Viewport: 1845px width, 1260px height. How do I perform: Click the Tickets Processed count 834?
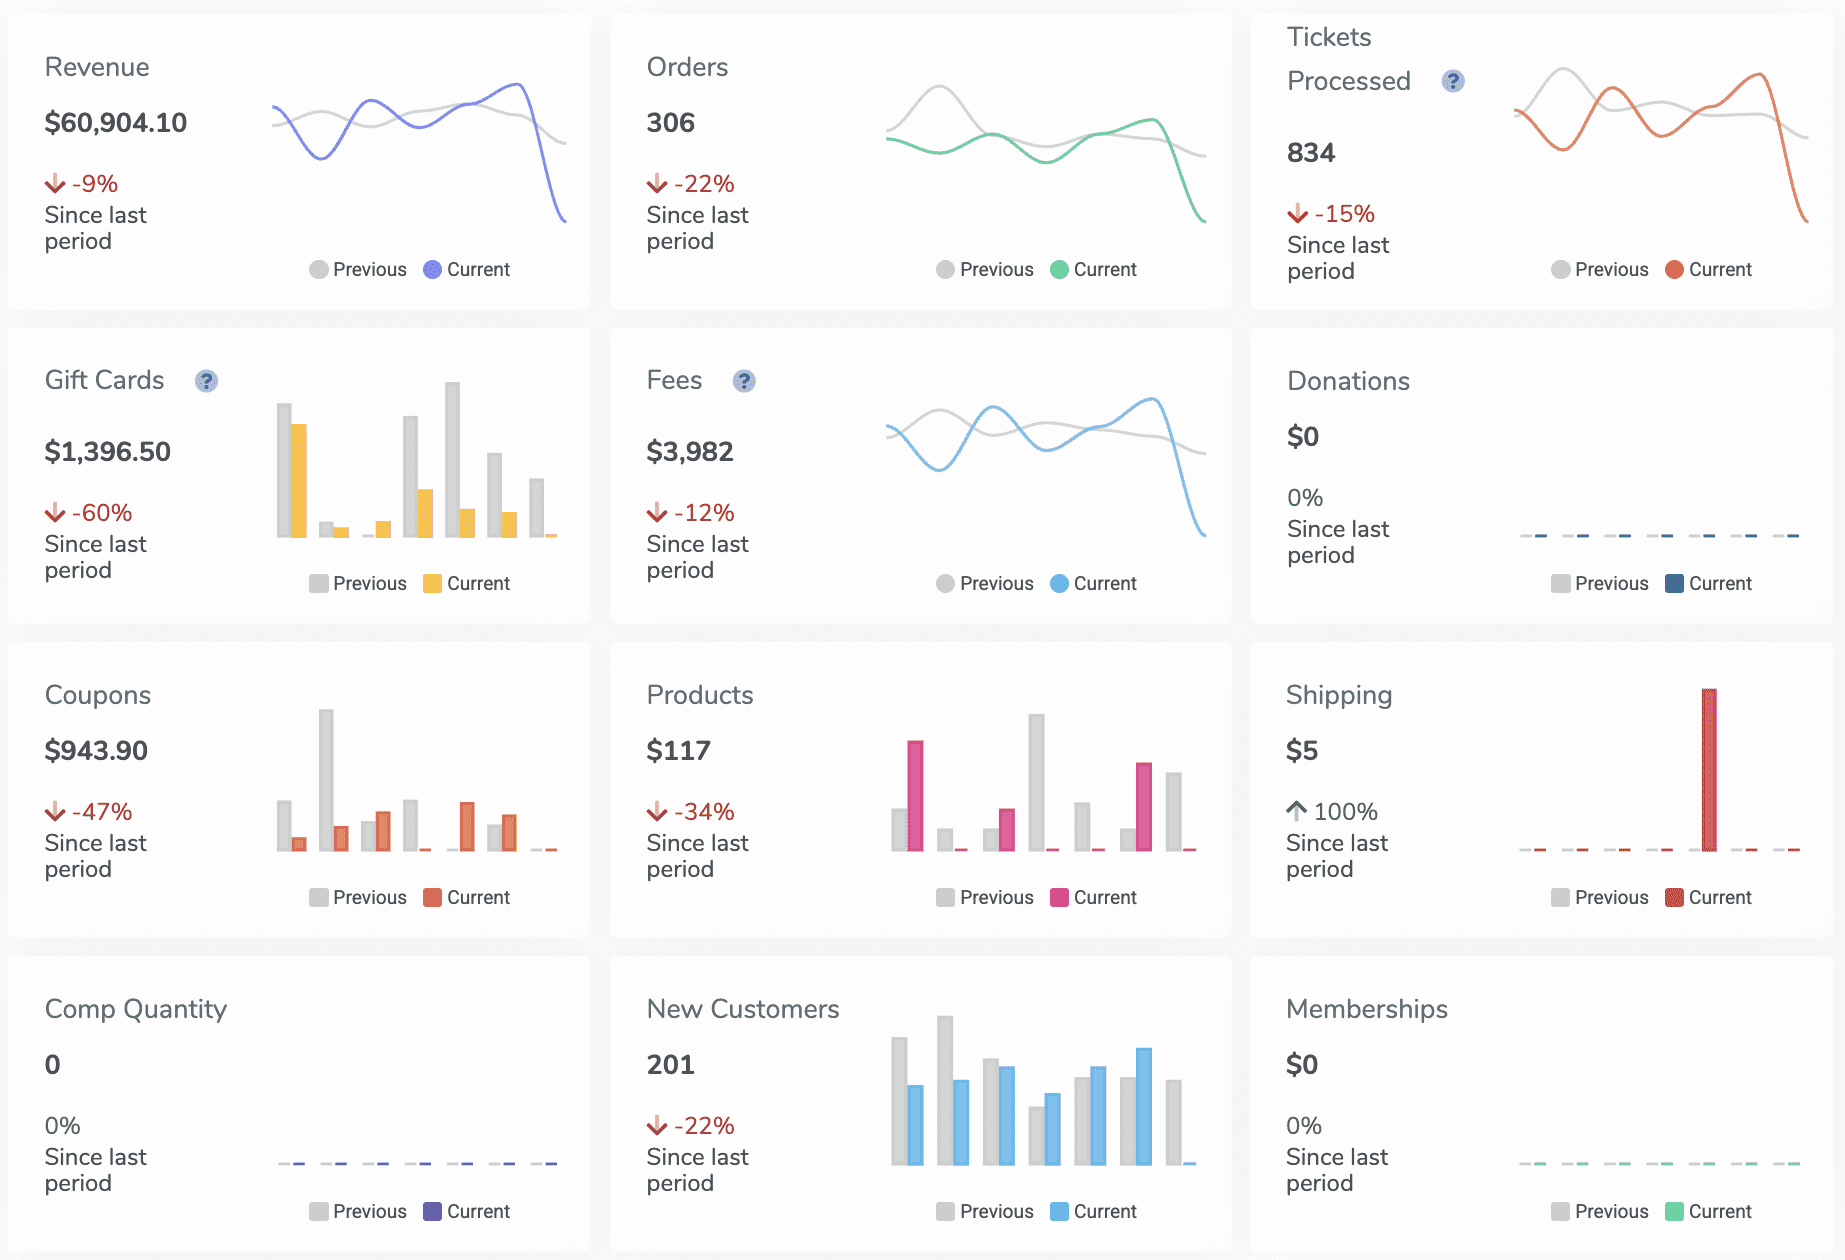pos(1311,153)
